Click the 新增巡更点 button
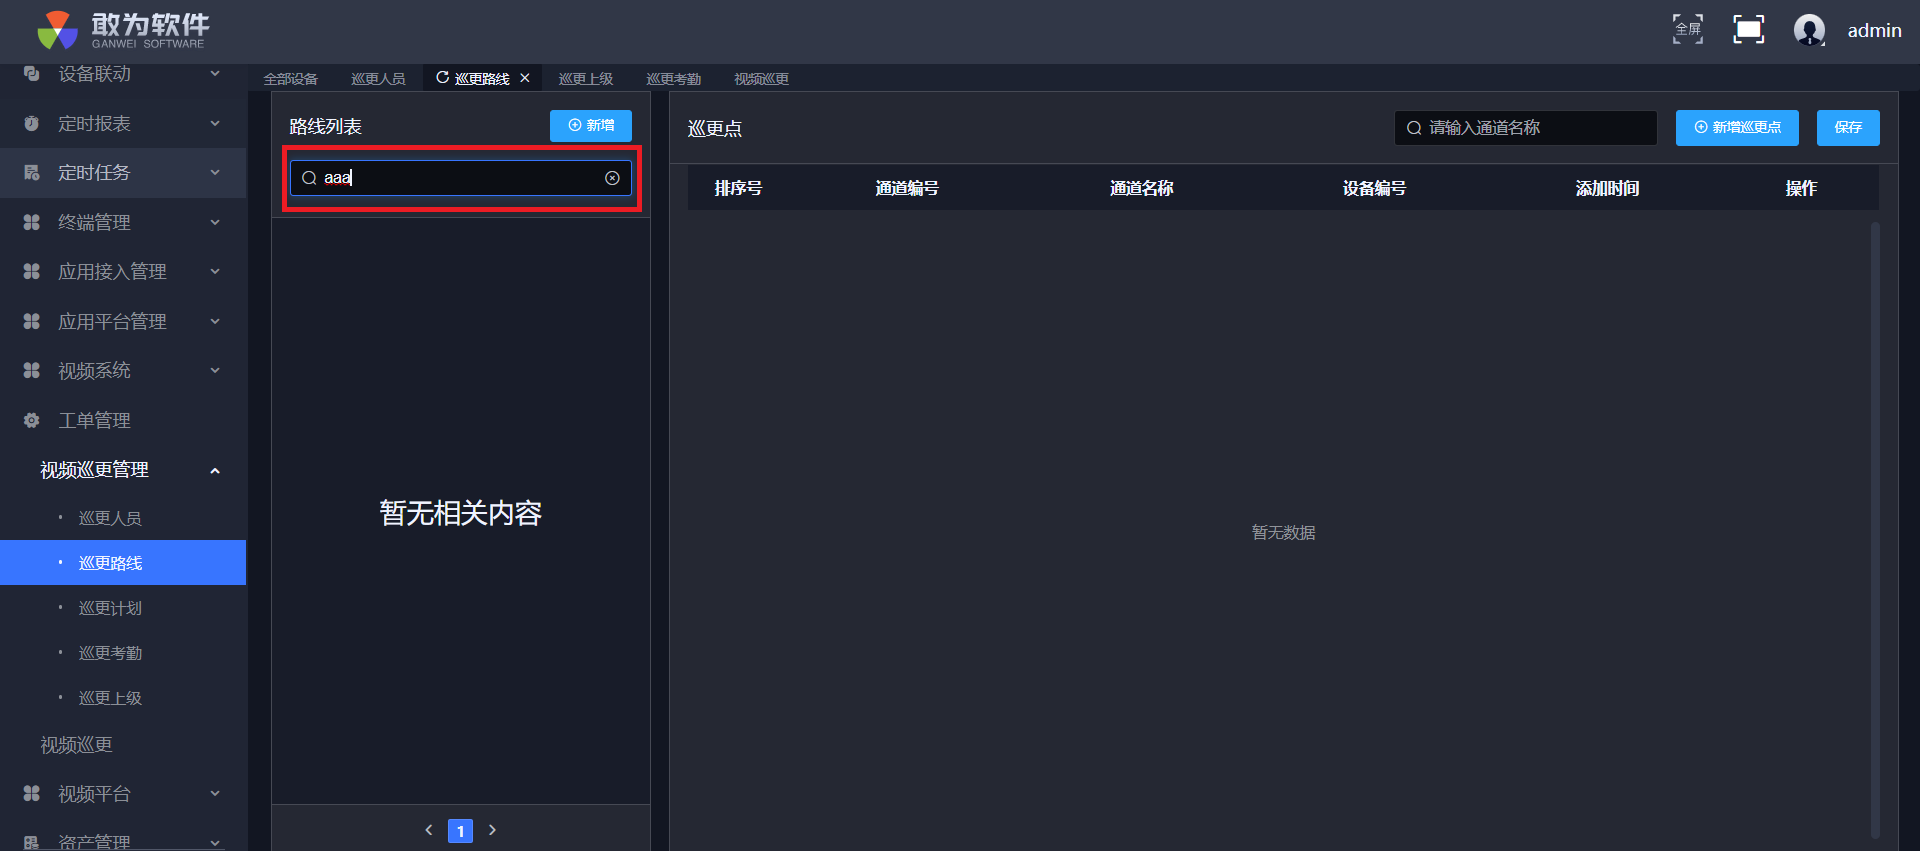 pyautogui.click(x=1737, y=128)
